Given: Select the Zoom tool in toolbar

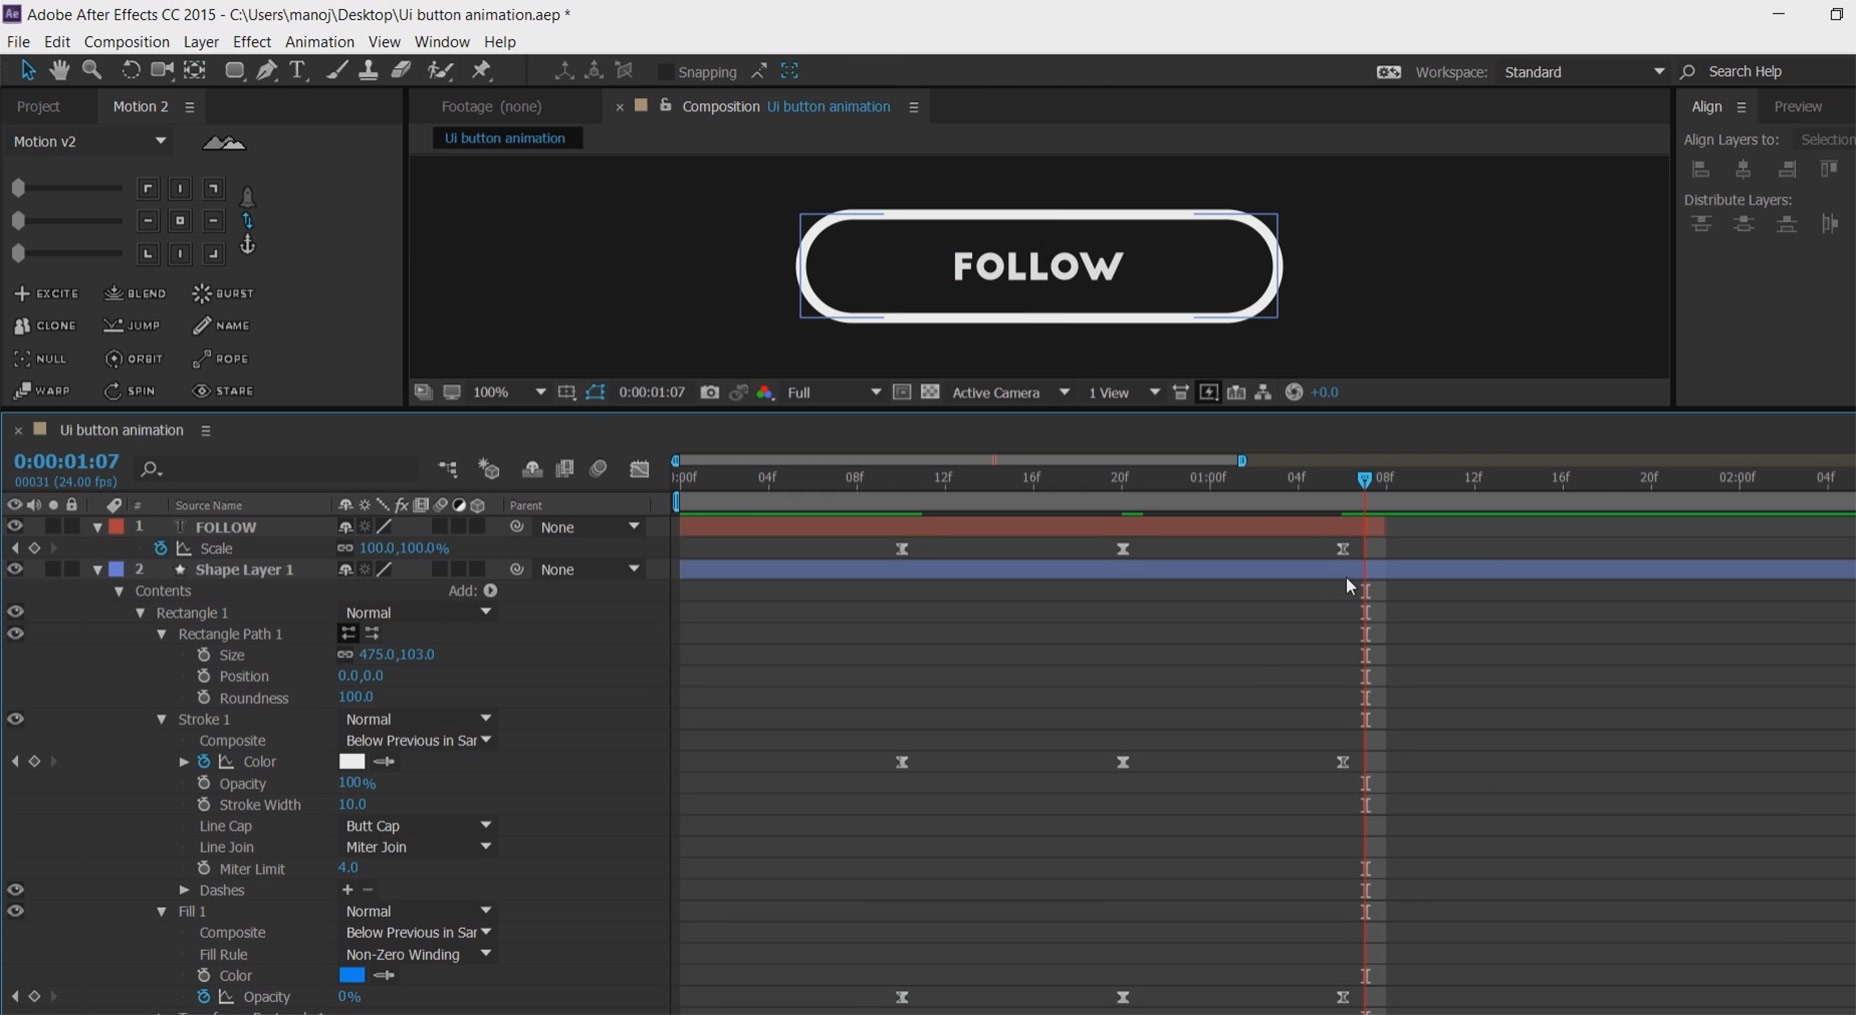Looking at the screenshot, I should (x=92, y=70).
